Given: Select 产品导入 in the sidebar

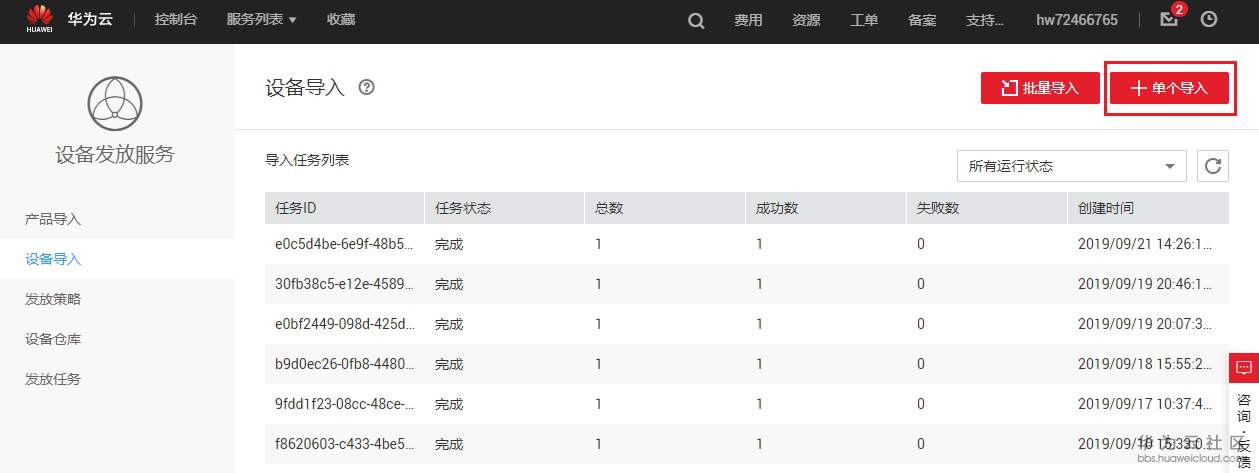Looking at the screenshot, I should click(x=53, y=219).
